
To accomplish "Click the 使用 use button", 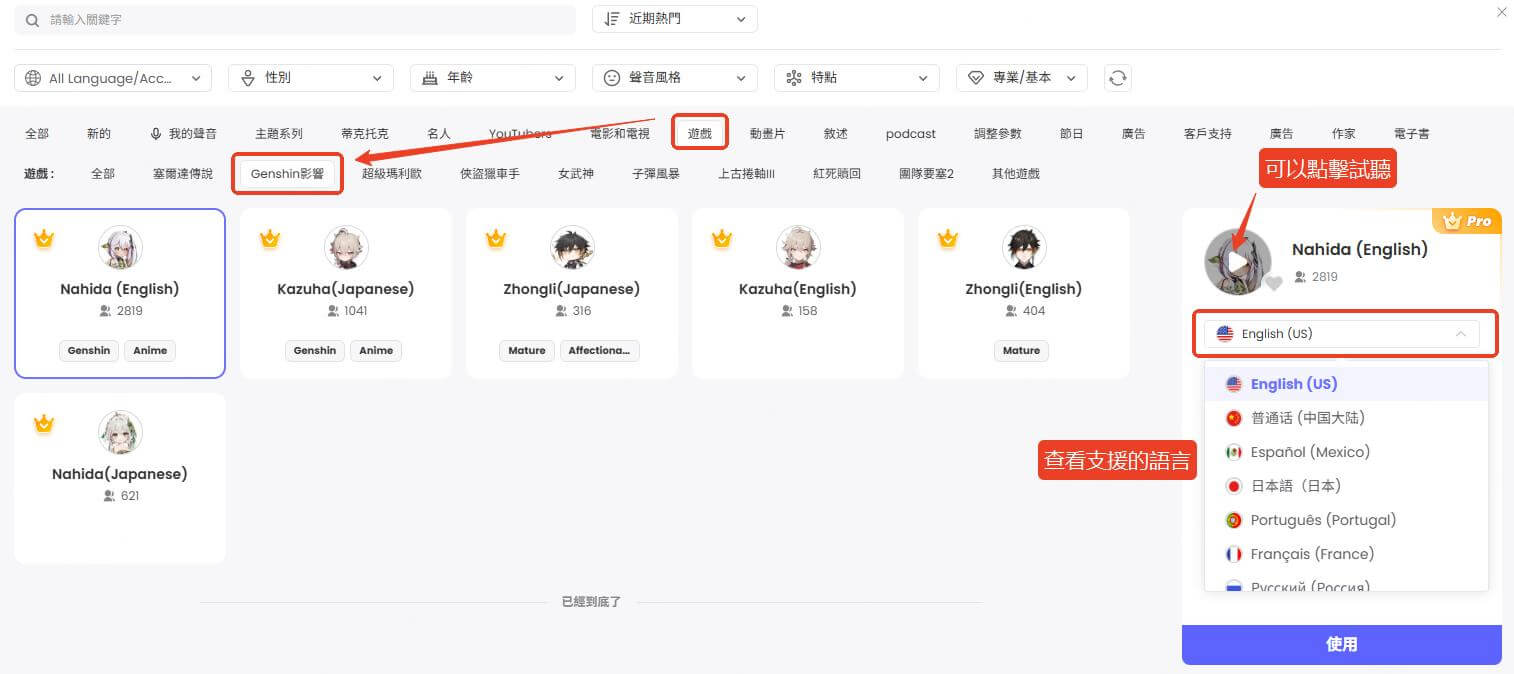I will [x=1342, y=645].
